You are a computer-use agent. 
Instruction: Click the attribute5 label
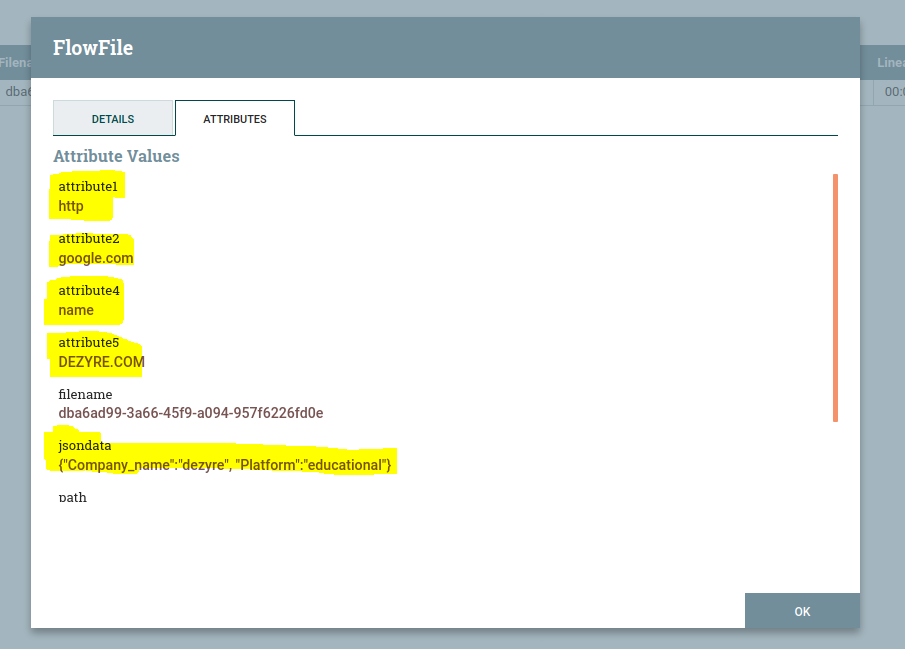tap(88, 343)
